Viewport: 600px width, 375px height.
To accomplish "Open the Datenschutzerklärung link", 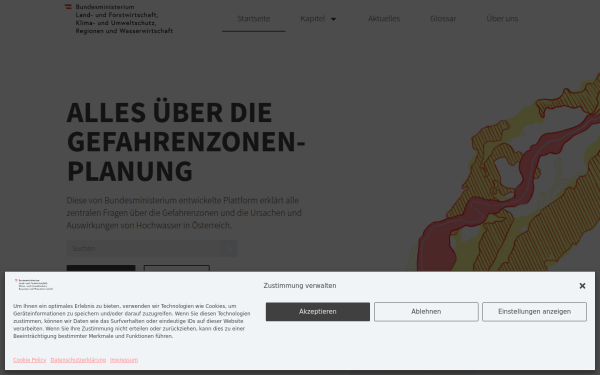I will 78,360.
